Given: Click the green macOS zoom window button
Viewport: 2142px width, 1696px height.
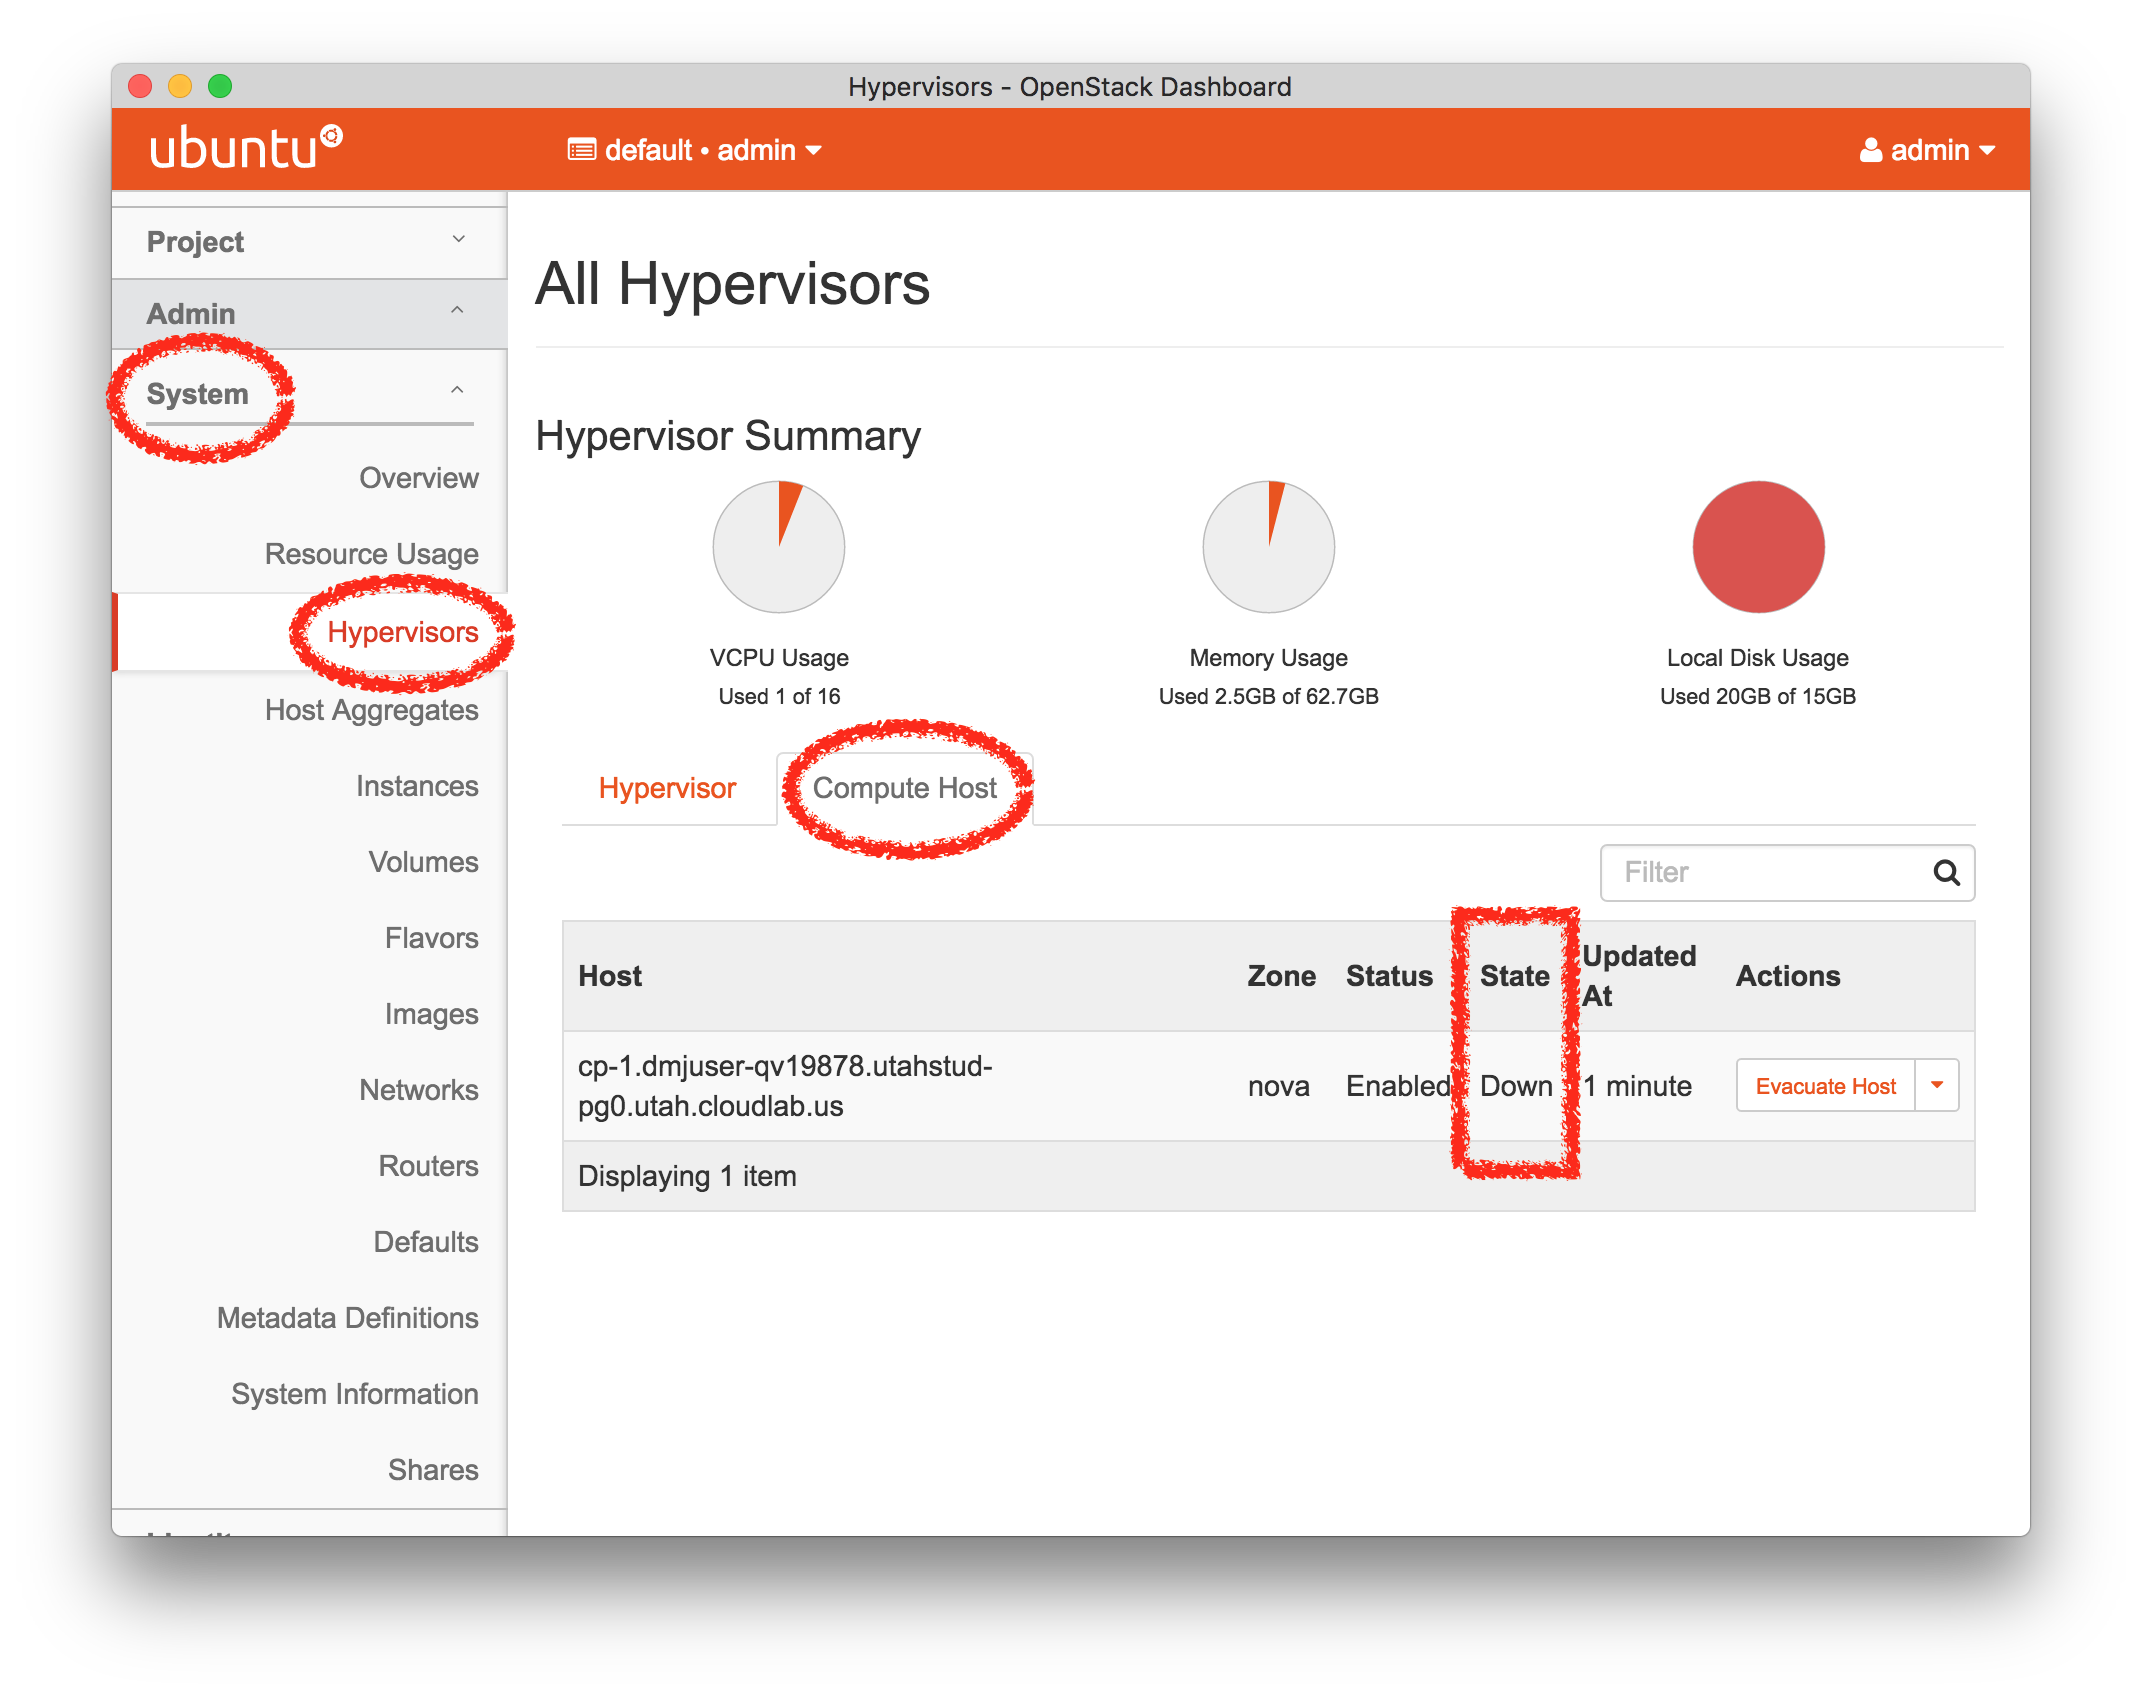Looking at the screenshot, I should click(220, 86).
